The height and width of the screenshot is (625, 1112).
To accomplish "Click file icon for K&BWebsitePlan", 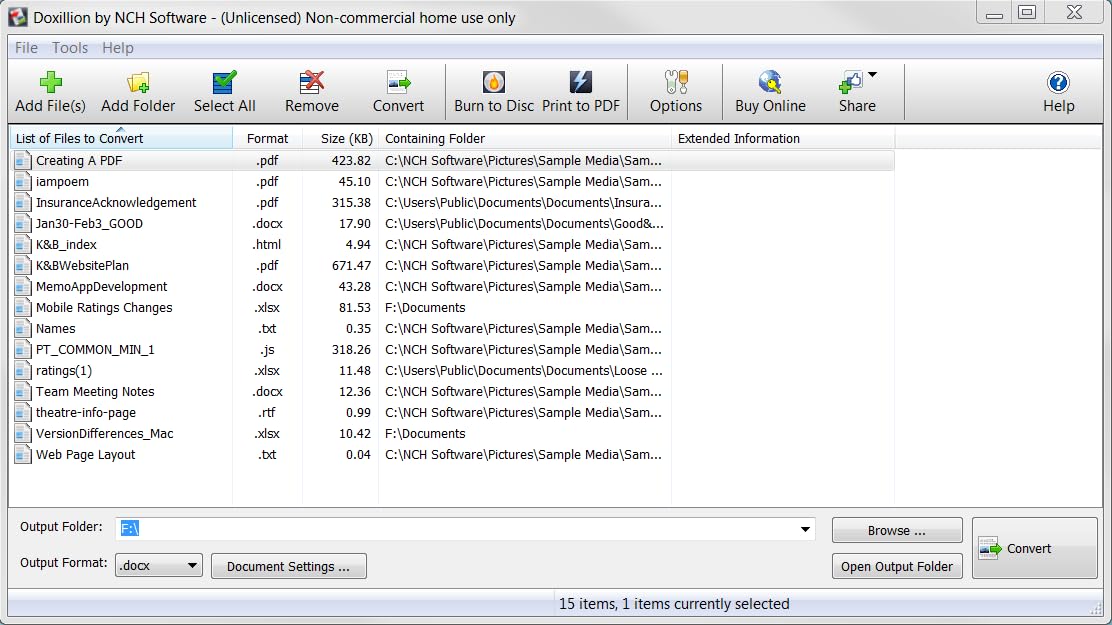I will [x=23, y=265].
